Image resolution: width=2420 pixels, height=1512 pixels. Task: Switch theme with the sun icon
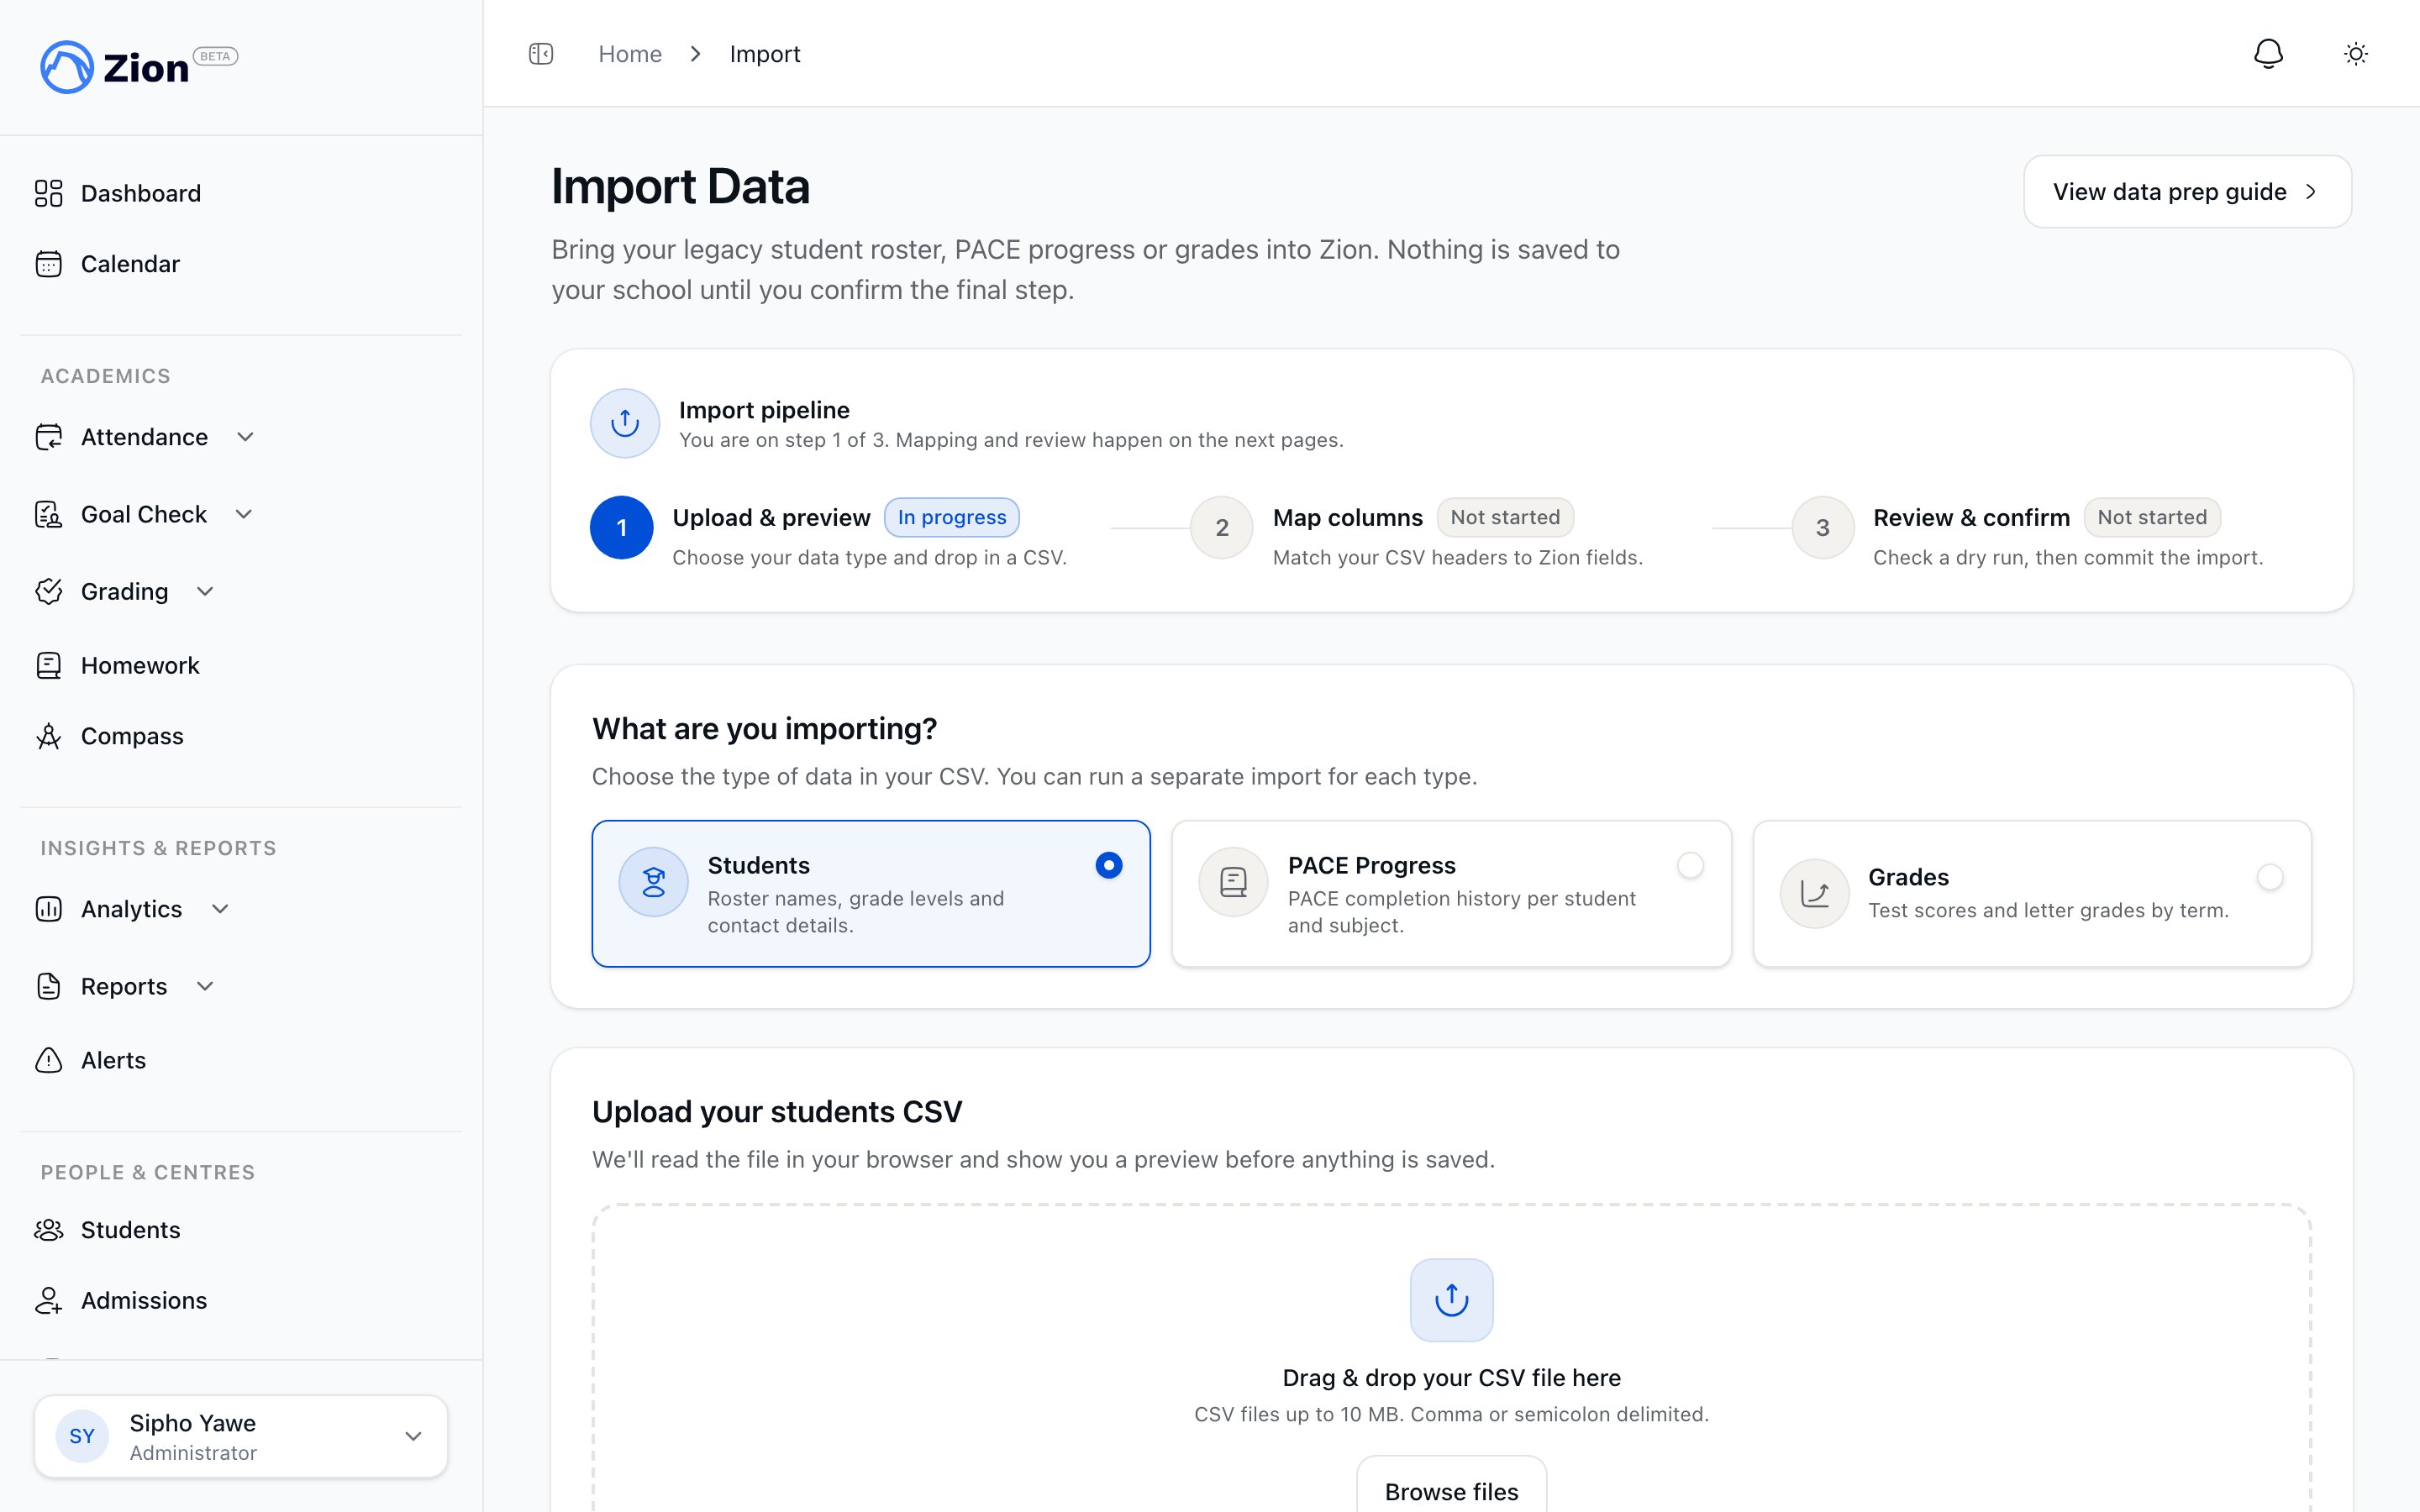coord(2356,54)
